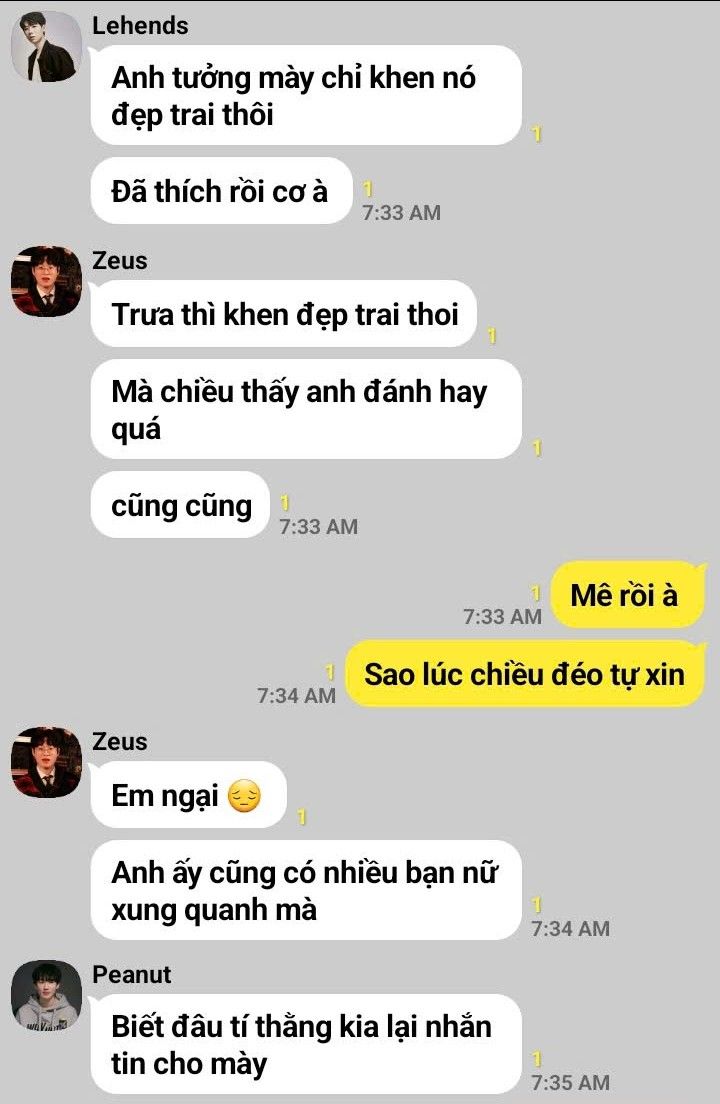Open first Zeus profile avatar near 'Trưa thì'

coord(46,281)
